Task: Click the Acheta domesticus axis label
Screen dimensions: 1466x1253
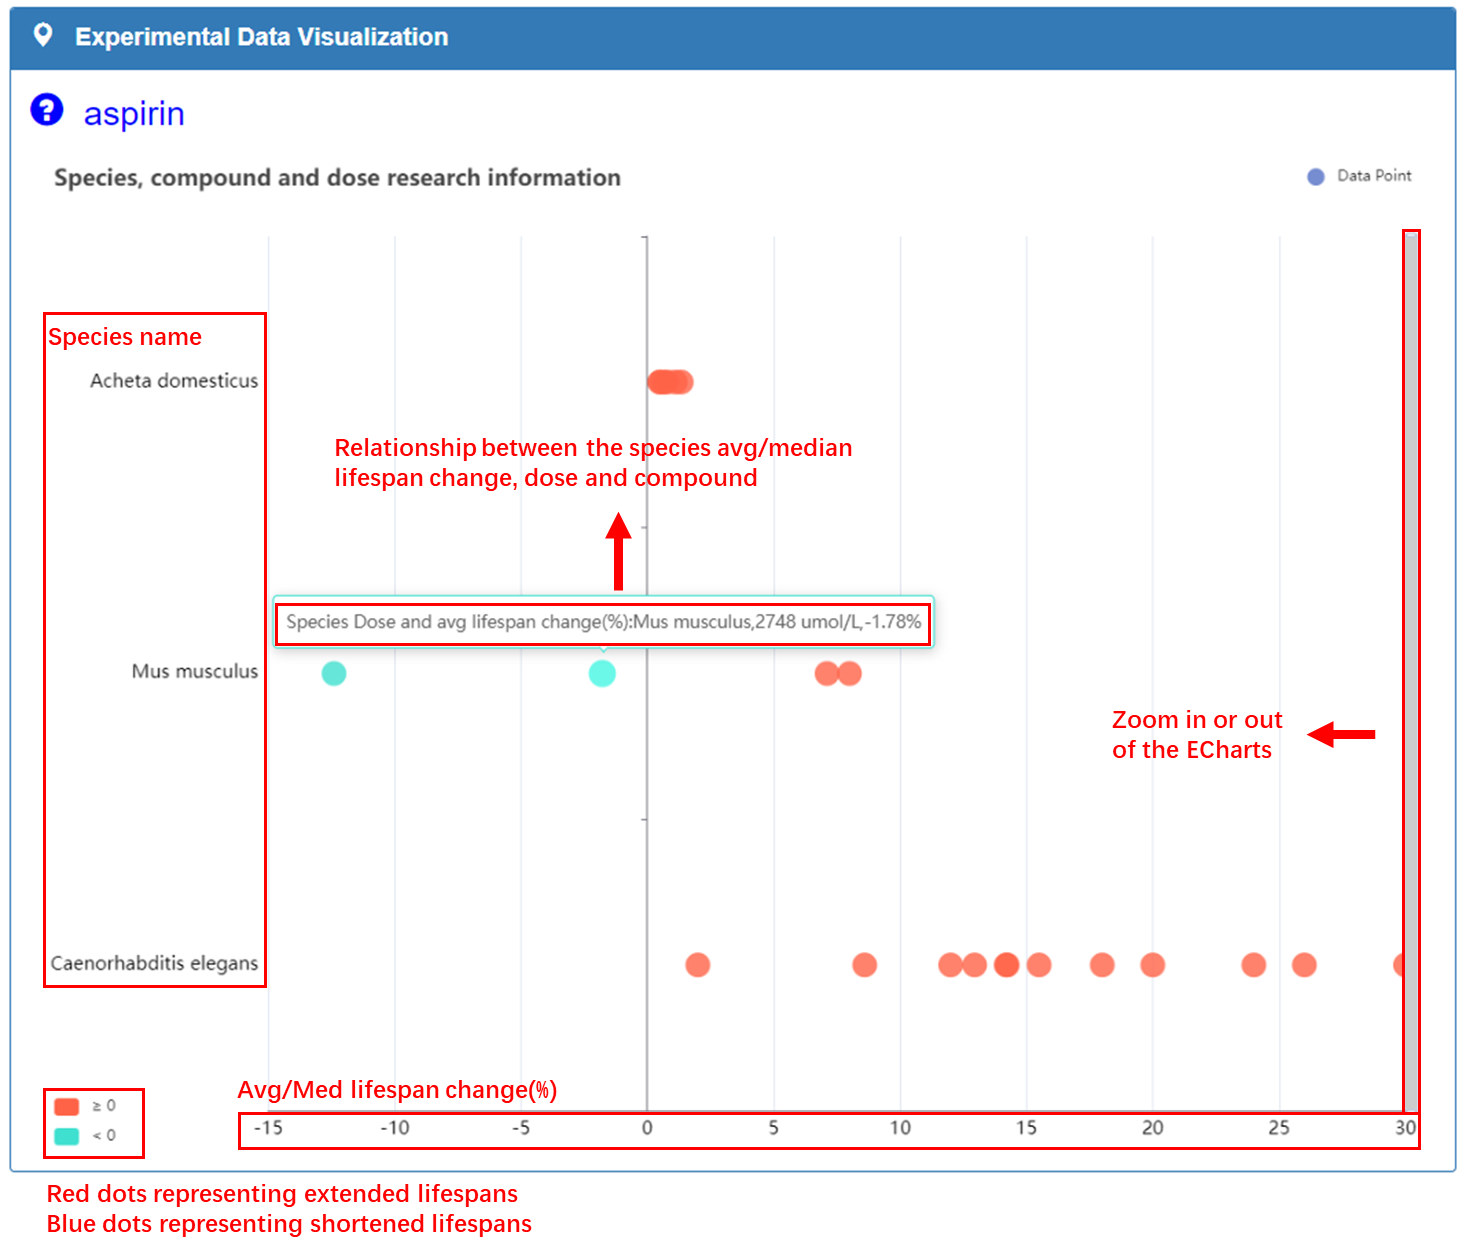Action: [174, 381]
